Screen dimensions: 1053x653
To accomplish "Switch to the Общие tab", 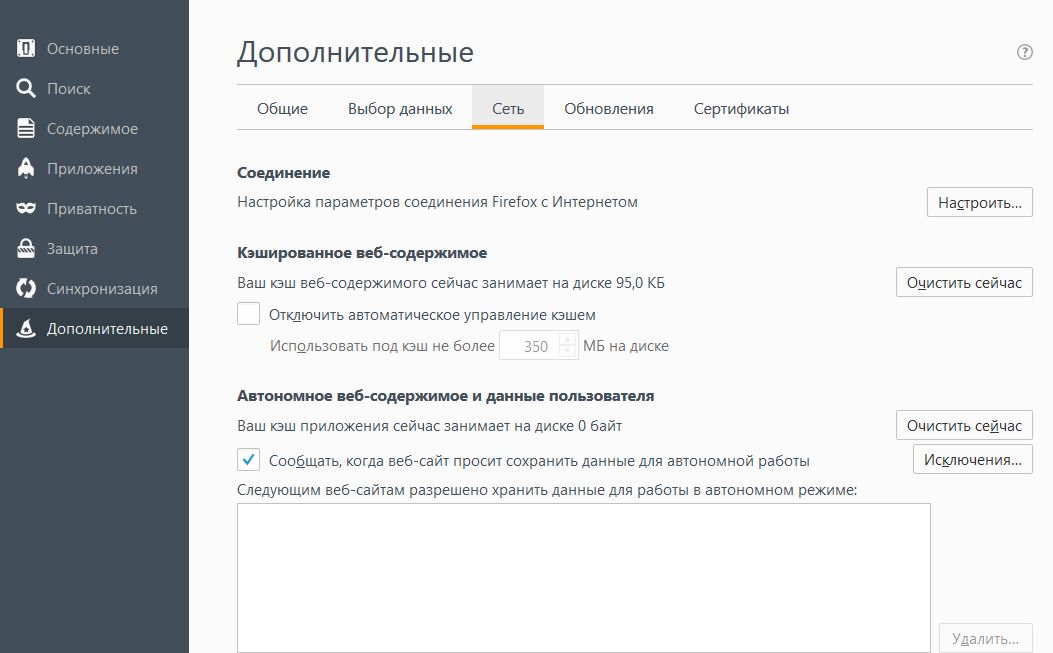I will coord(282,109).
